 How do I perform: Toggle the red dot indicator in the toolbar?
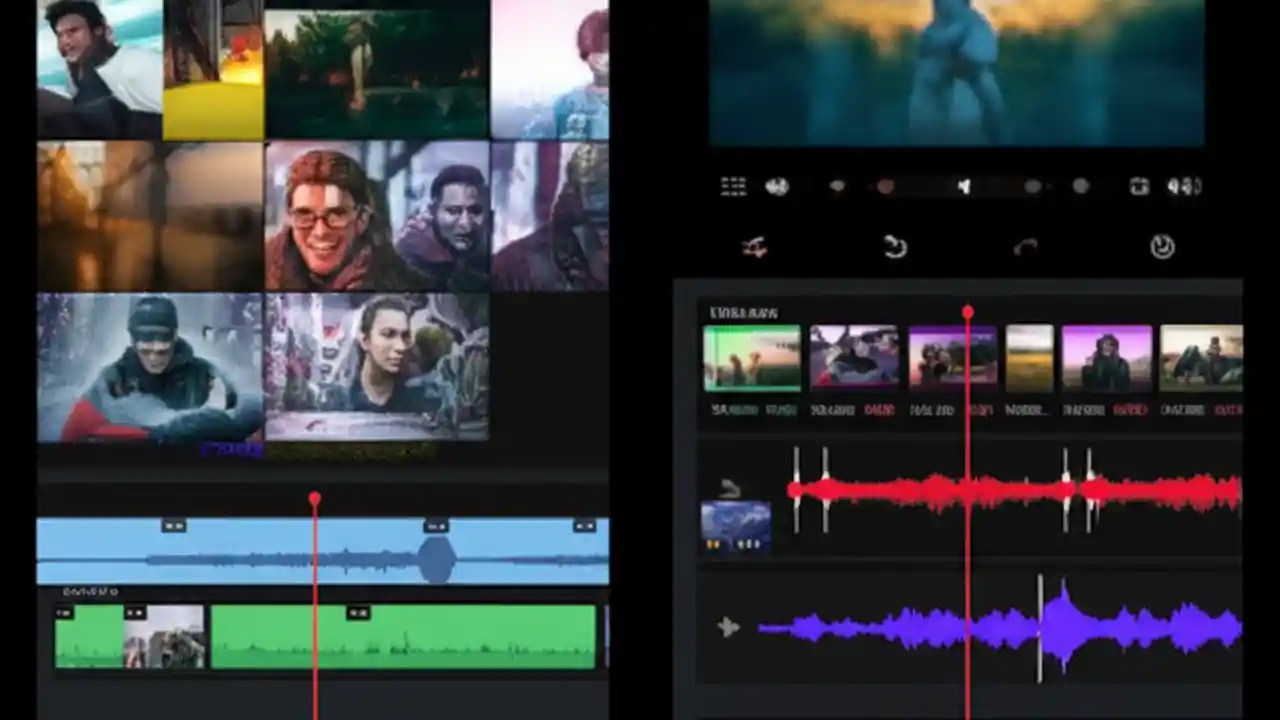click(887, 186)
